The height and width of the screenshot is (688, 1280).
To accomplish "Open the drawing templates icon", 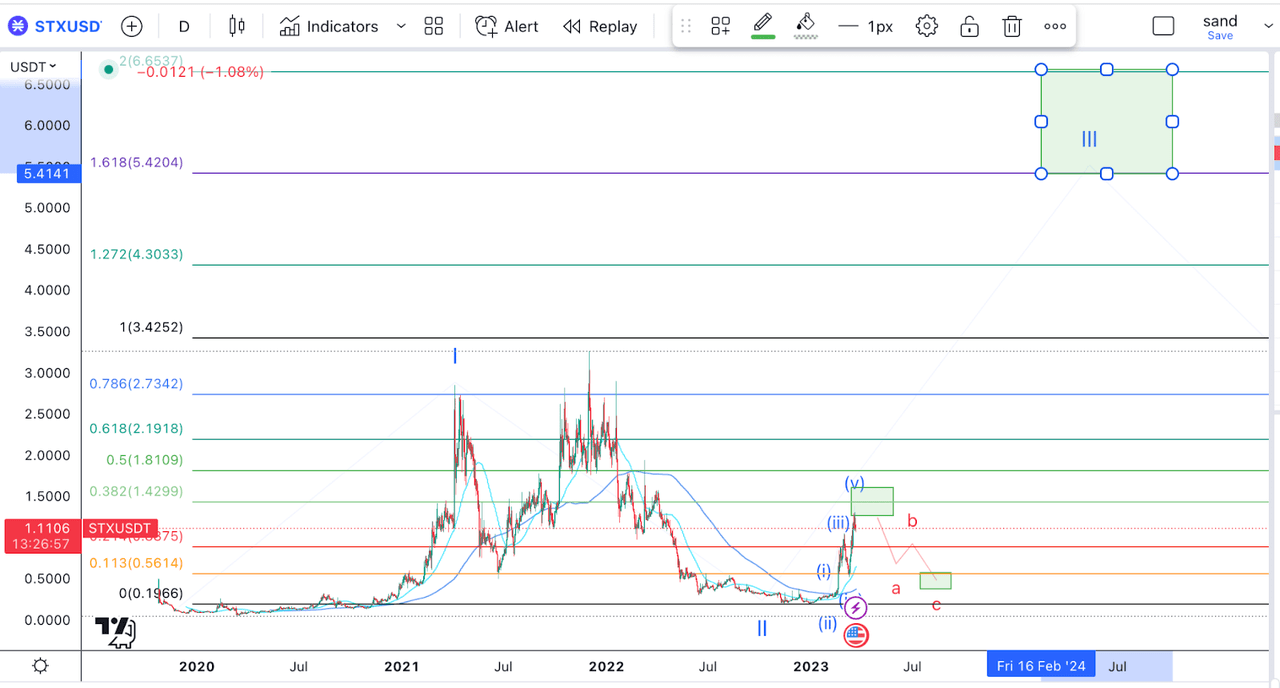I will point(720,26).
